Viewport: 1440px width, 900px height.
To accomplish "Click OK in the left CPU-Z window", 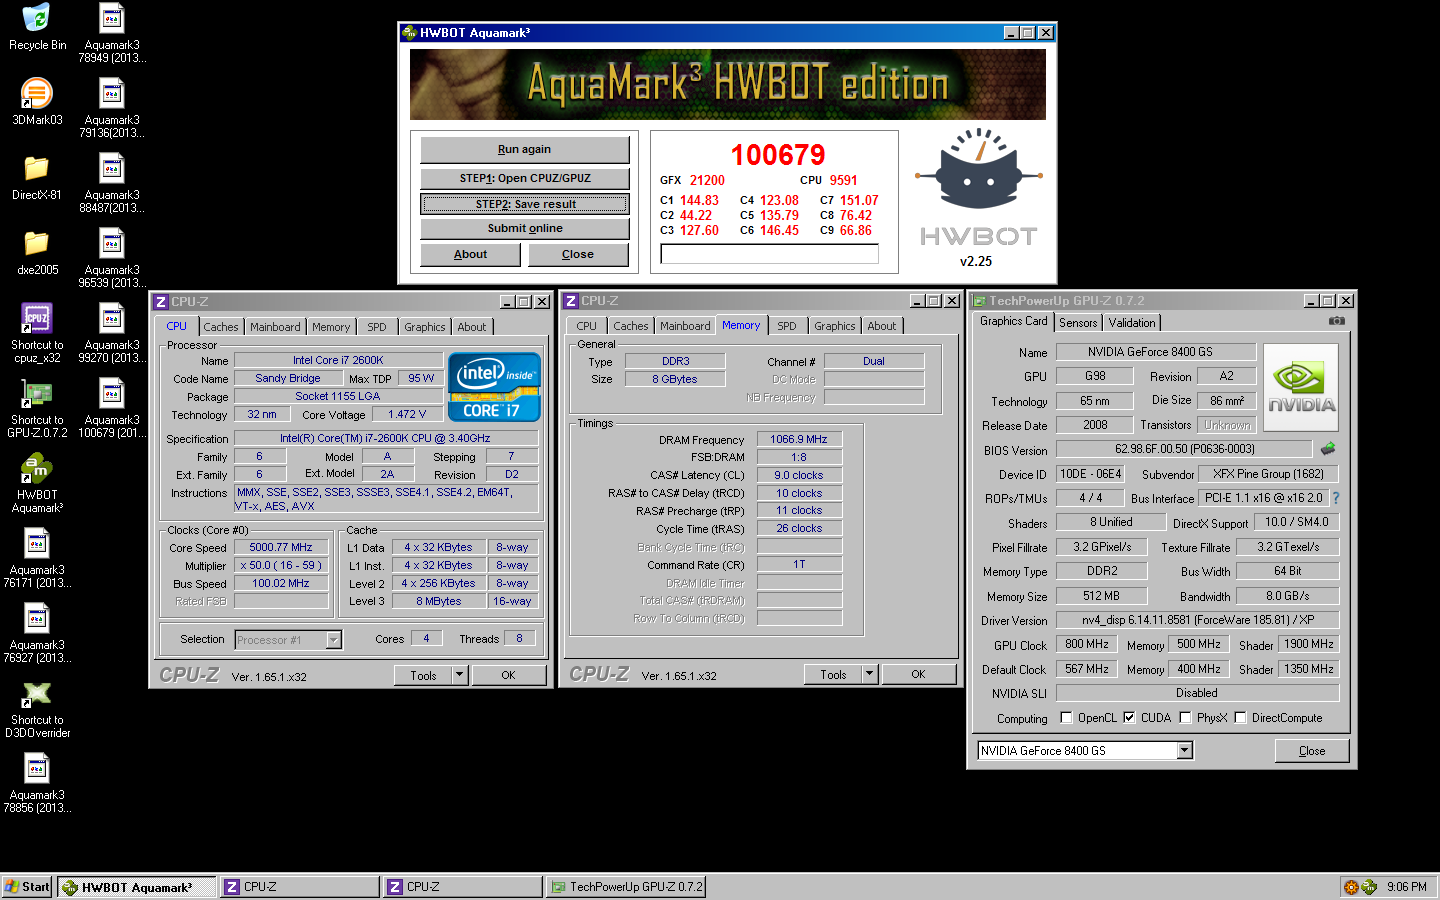I will pos(508,675).
